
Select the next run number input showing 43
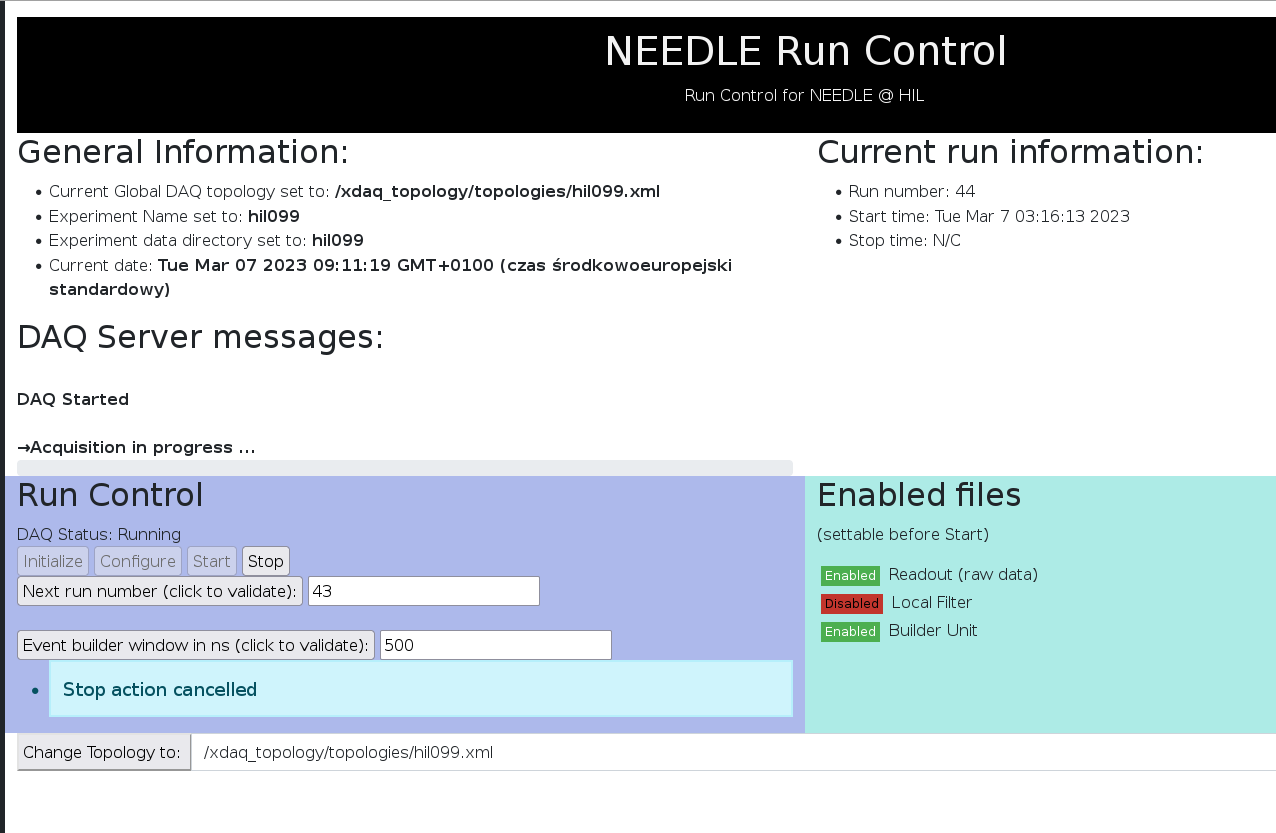coord(423,591)
